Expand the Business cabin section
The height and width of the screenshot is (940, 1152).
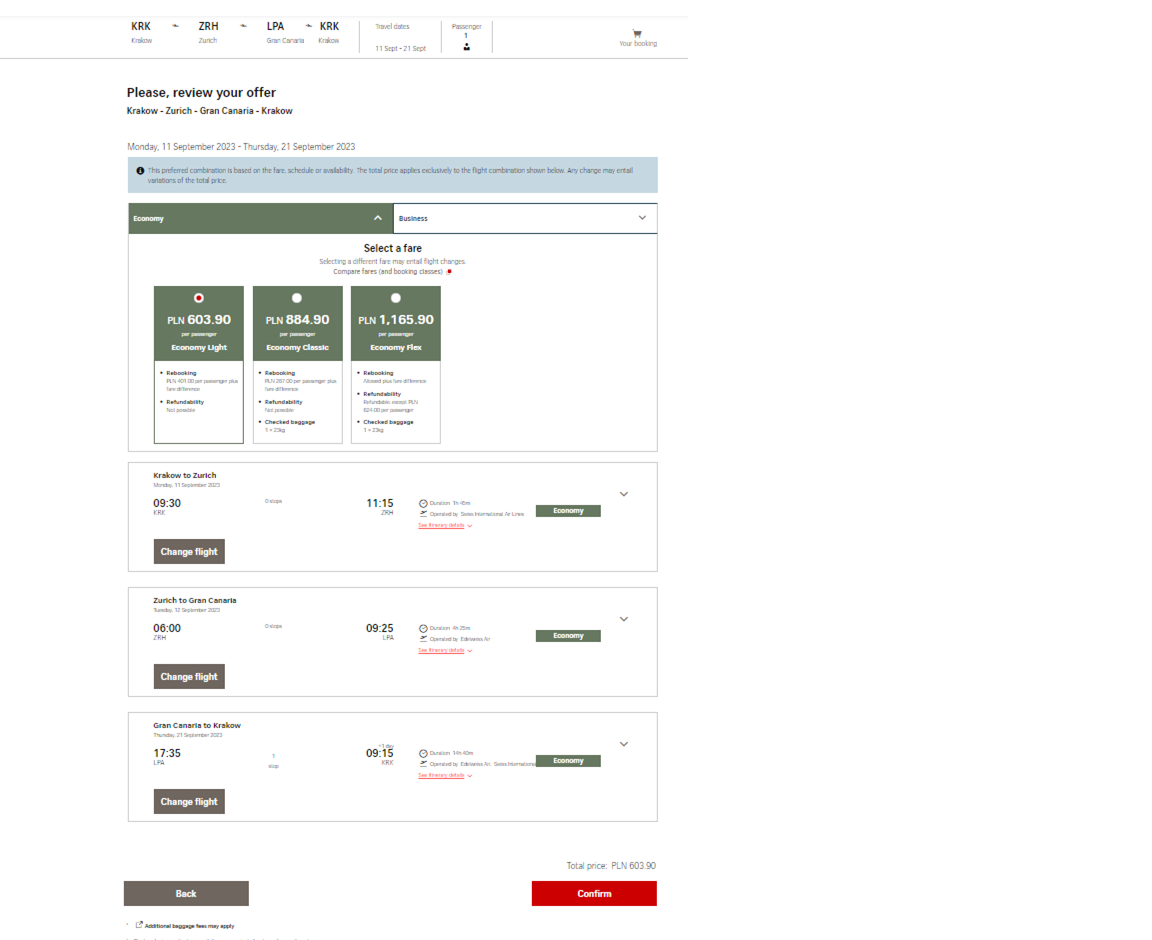pos(642,218)
